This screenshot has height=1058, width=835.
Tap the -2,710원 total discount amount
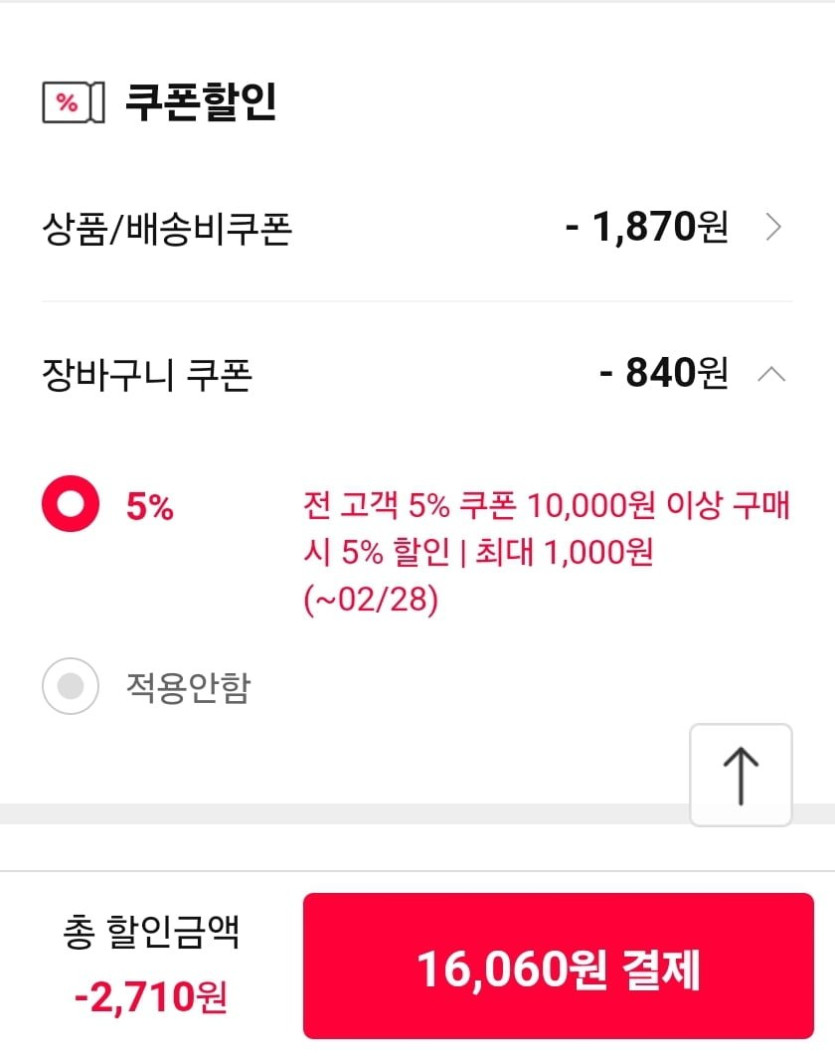click(150, 996)
